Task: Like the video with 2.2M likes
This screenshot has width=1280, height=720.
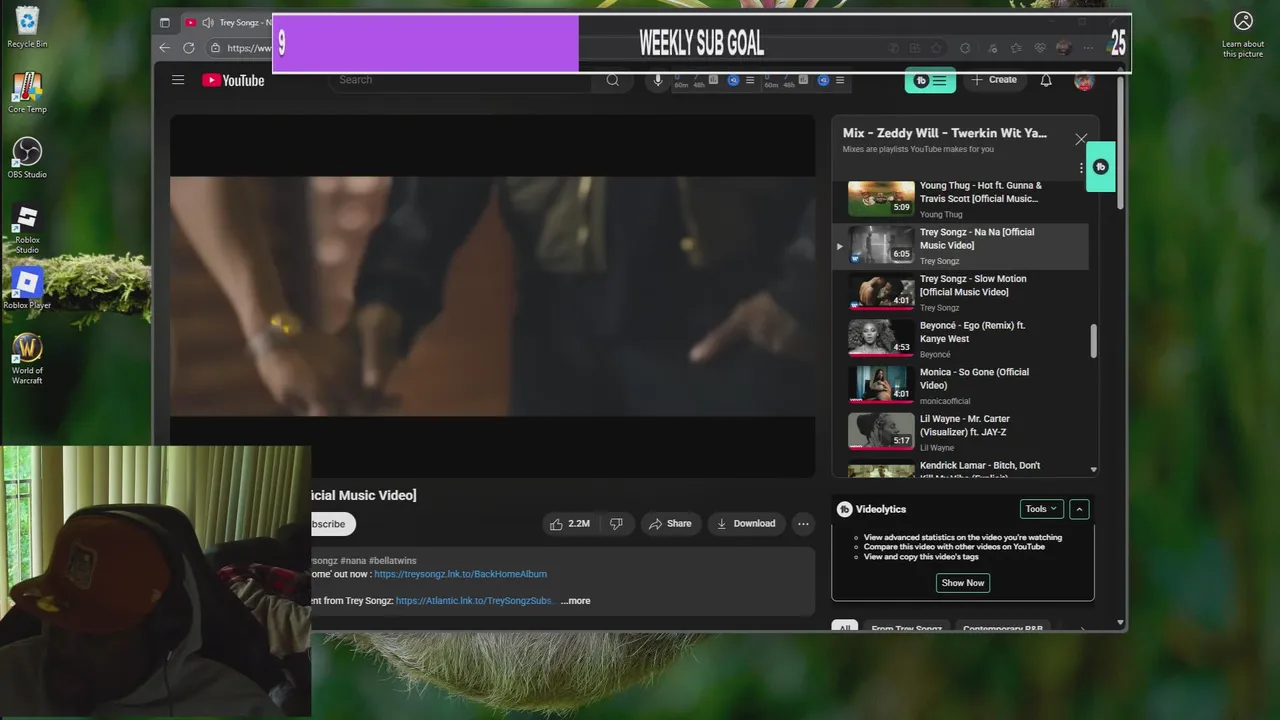Action: pos(570,523)
